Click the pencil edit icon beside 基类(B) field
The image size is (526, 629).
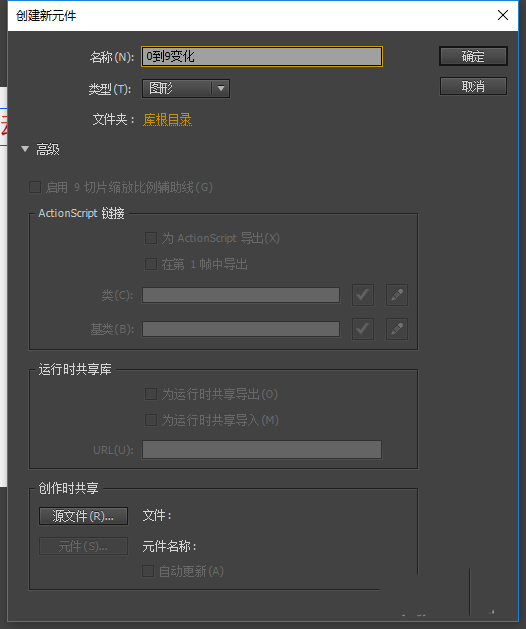coord(397,329)
